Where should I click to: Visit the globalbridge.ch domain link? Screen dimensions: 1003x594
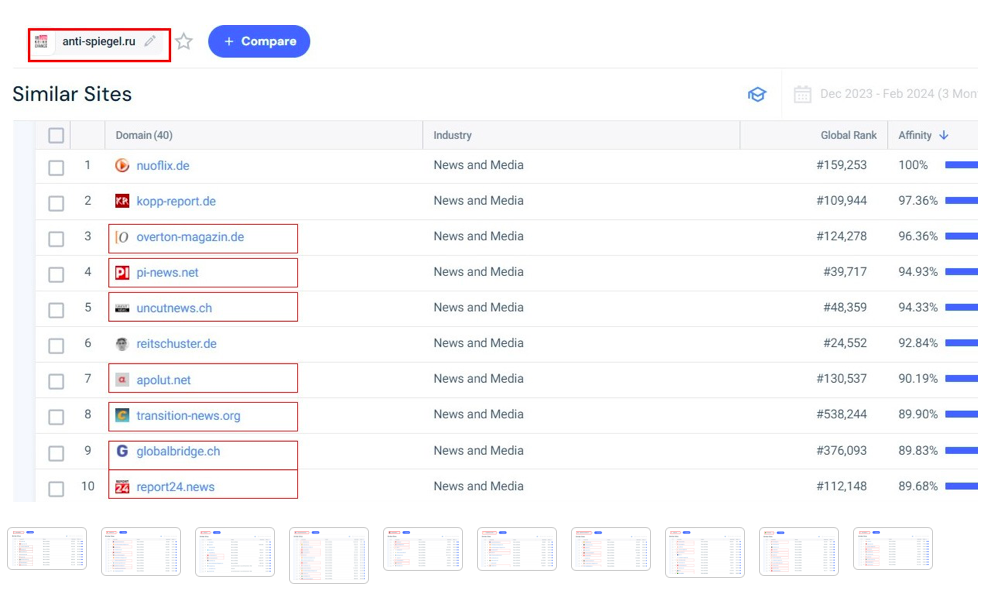pos(178,451)
